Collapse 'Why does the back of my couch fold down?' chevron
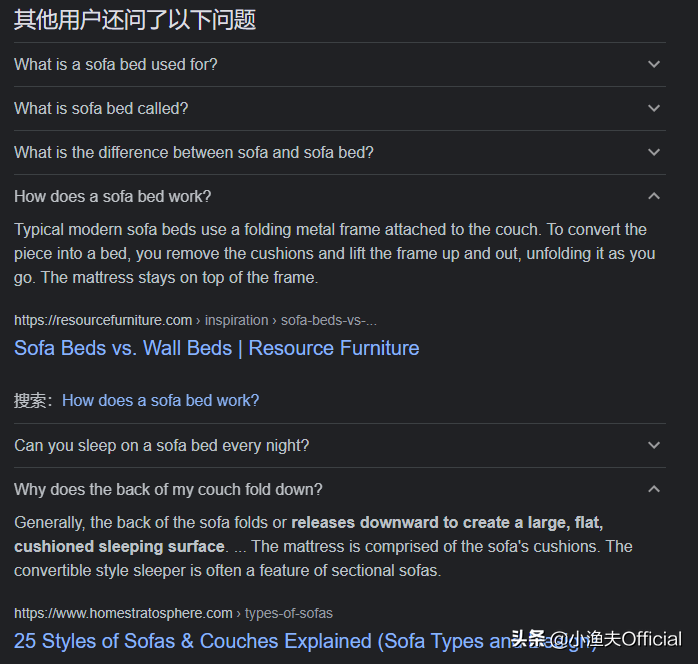698x664 pixels. tap(653, 489)
